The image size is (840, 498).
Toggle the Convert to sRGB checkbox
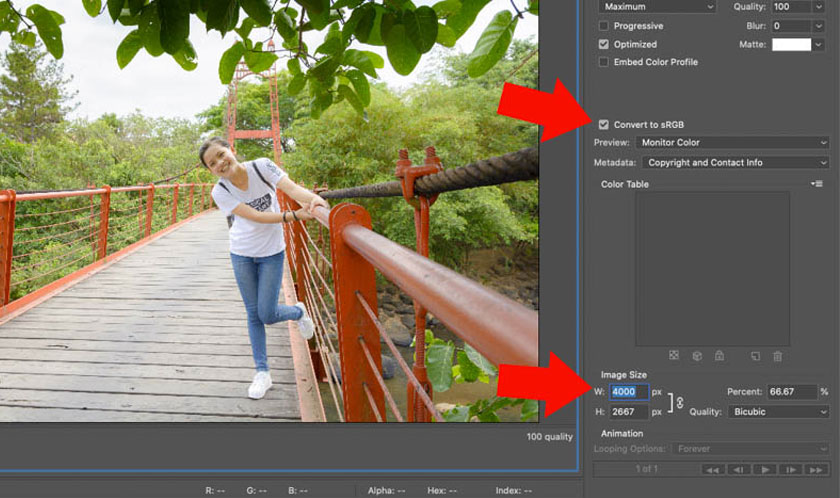click(x=603, y=125)
